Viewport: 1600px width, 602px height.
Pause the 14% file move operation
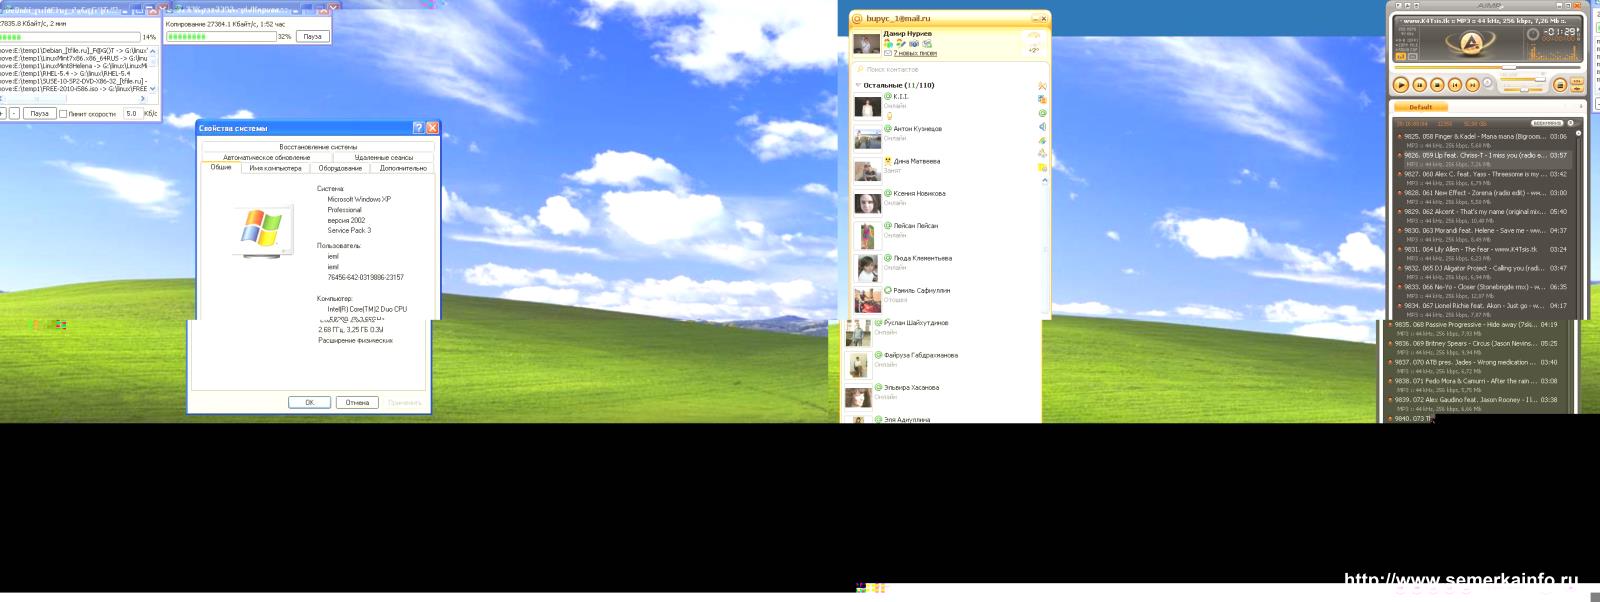pos(39,114)
